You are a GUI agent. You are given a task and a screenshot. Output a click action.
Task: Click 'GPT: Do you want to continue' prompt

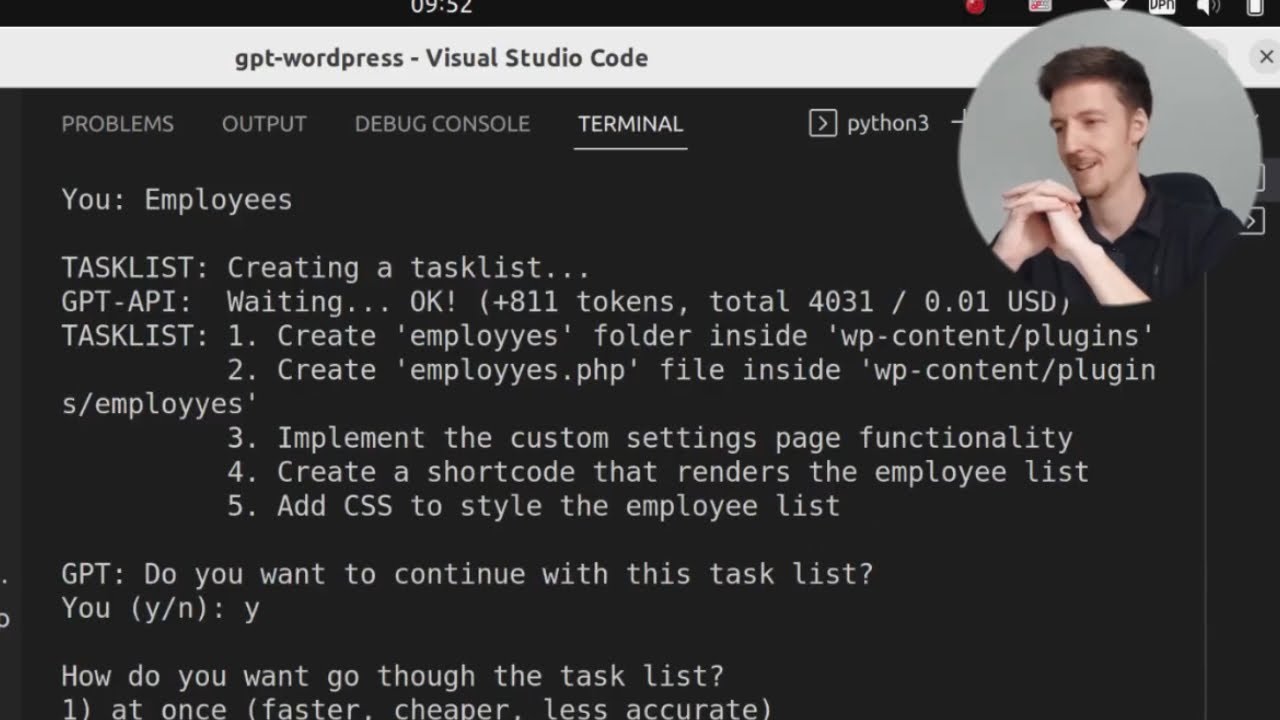click(x=467, y=574)
